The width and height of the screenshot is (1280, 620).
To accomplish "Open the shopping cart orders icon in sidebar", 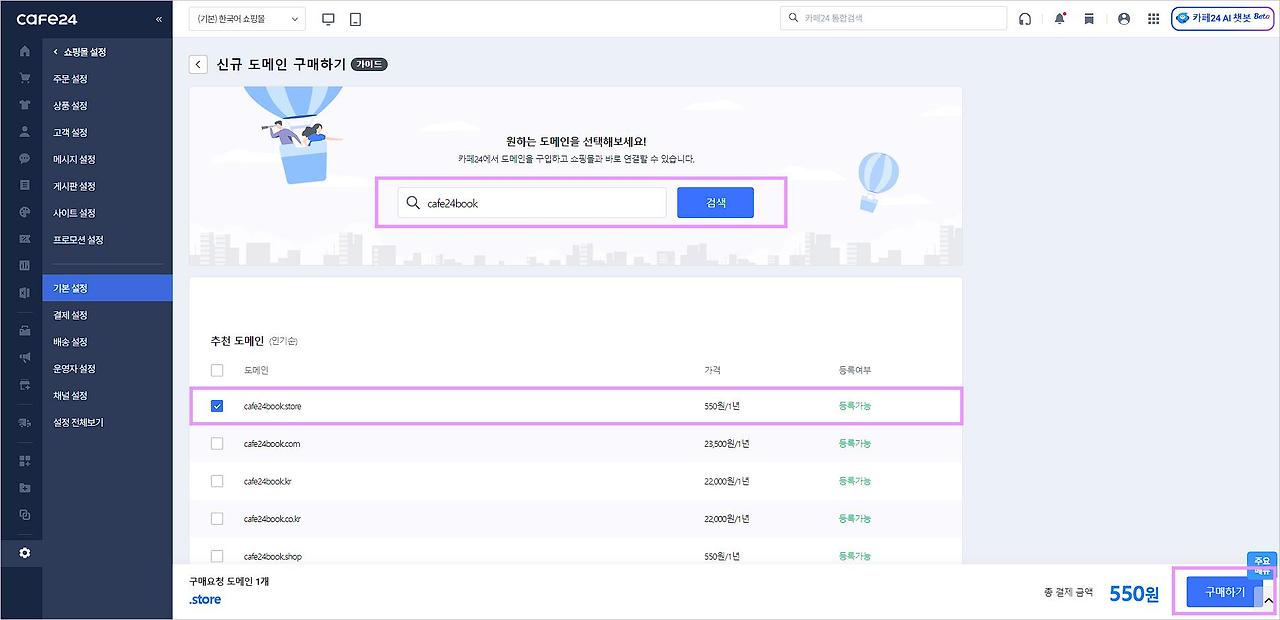I will (25, 78).
